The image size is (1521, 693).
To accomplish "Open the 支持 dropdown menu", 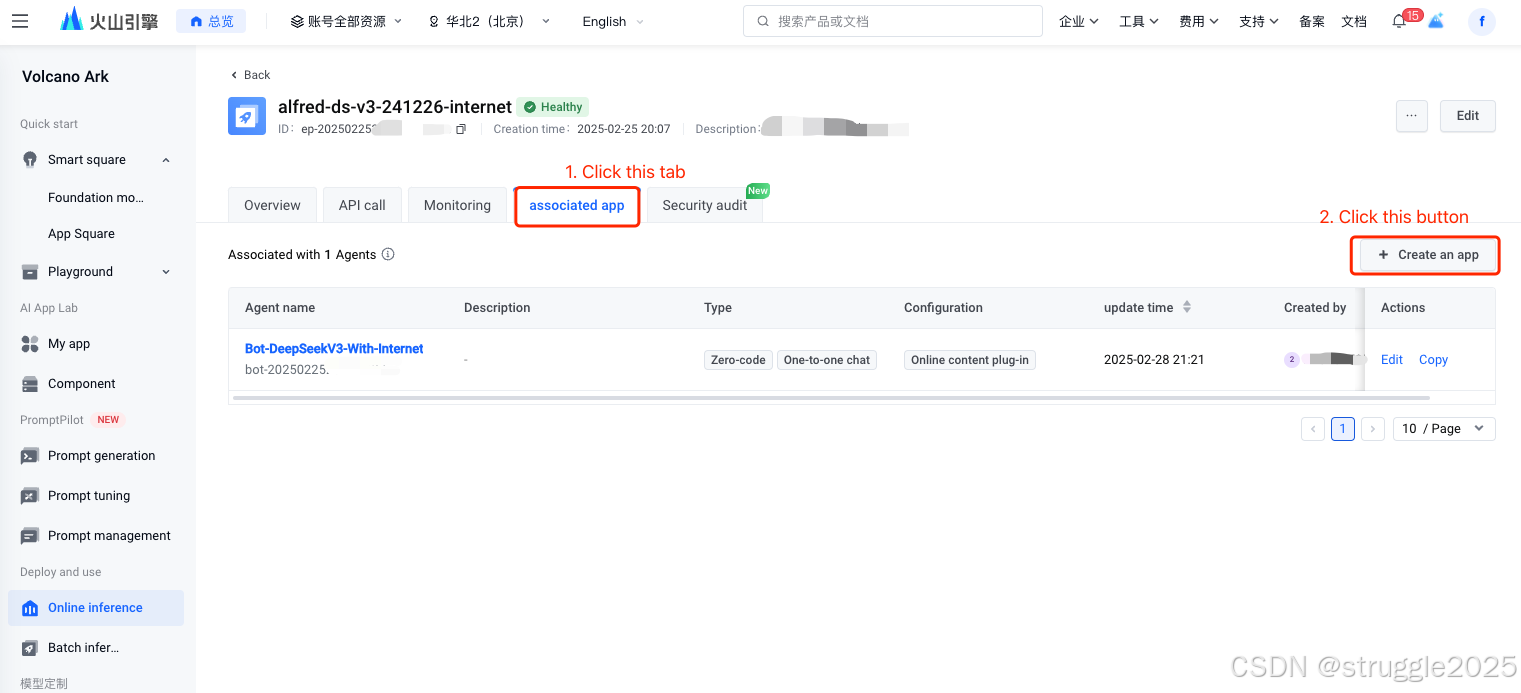I will coord(1259,21).
